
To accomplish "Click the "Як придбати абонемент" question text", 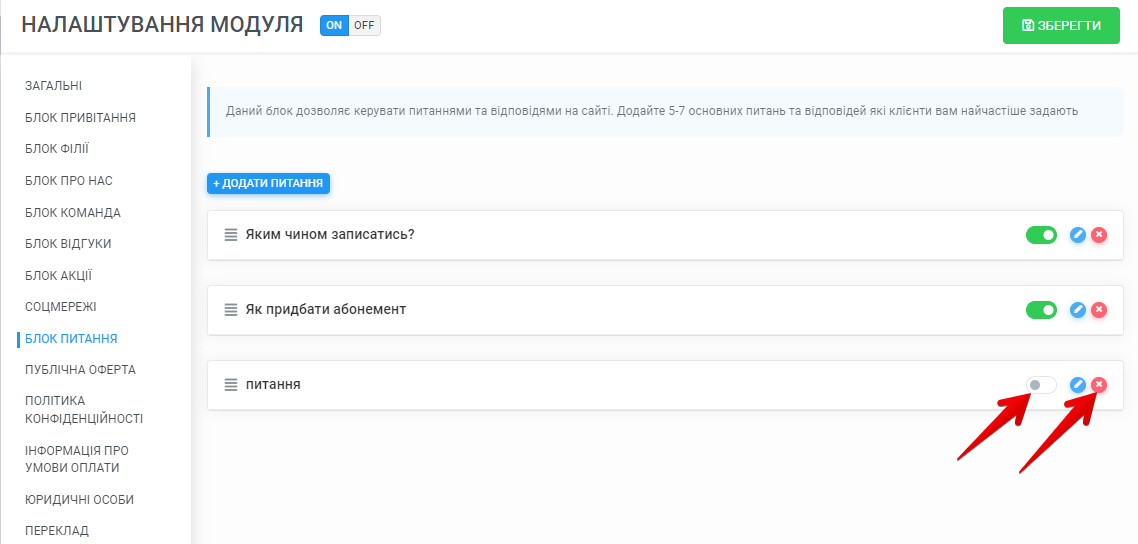I will tap(326, 310).
